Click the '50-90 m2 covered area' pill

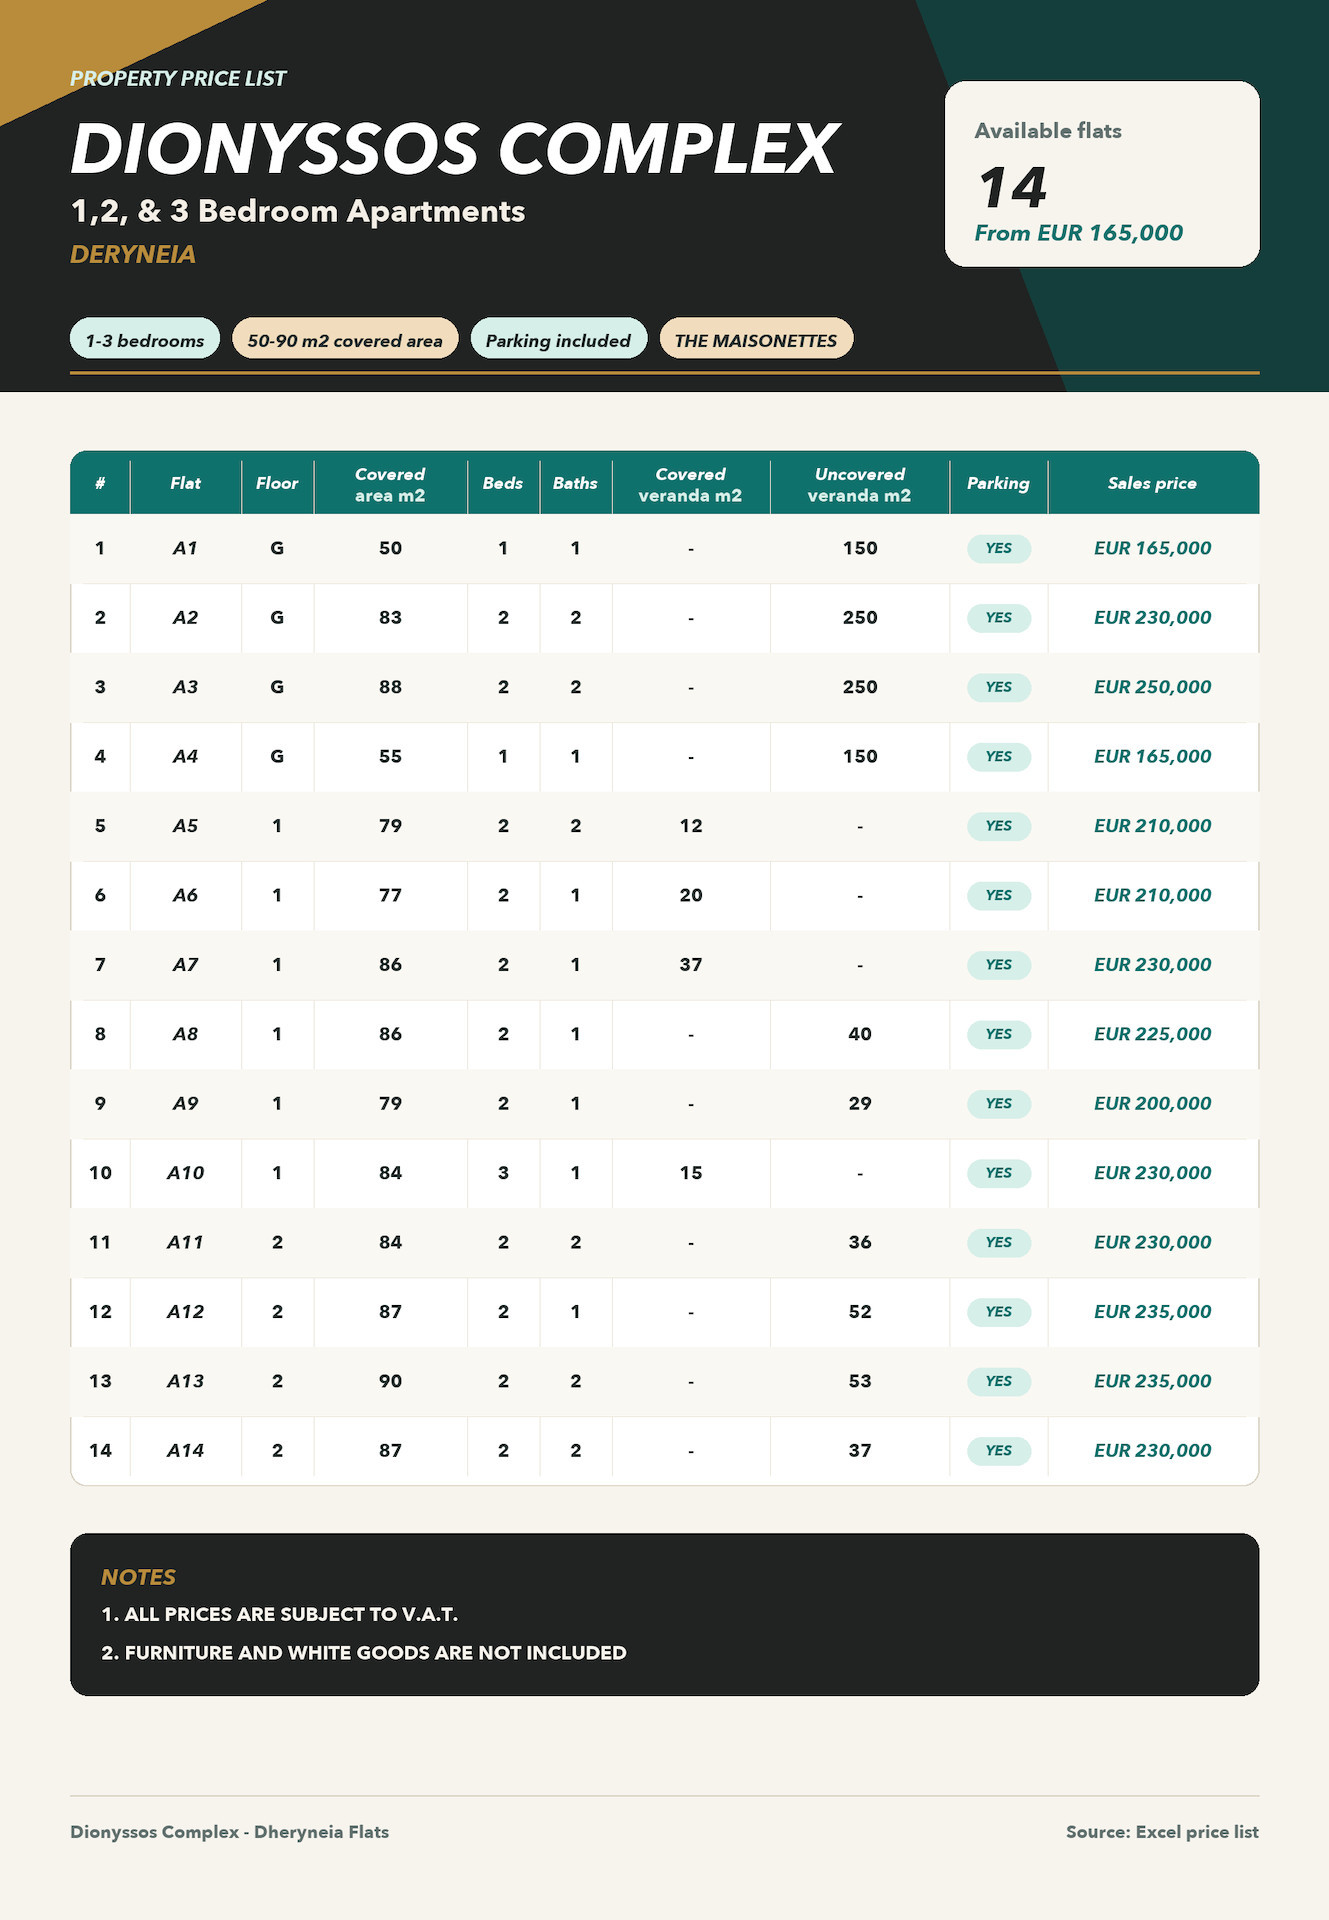(x=345, y=340)
